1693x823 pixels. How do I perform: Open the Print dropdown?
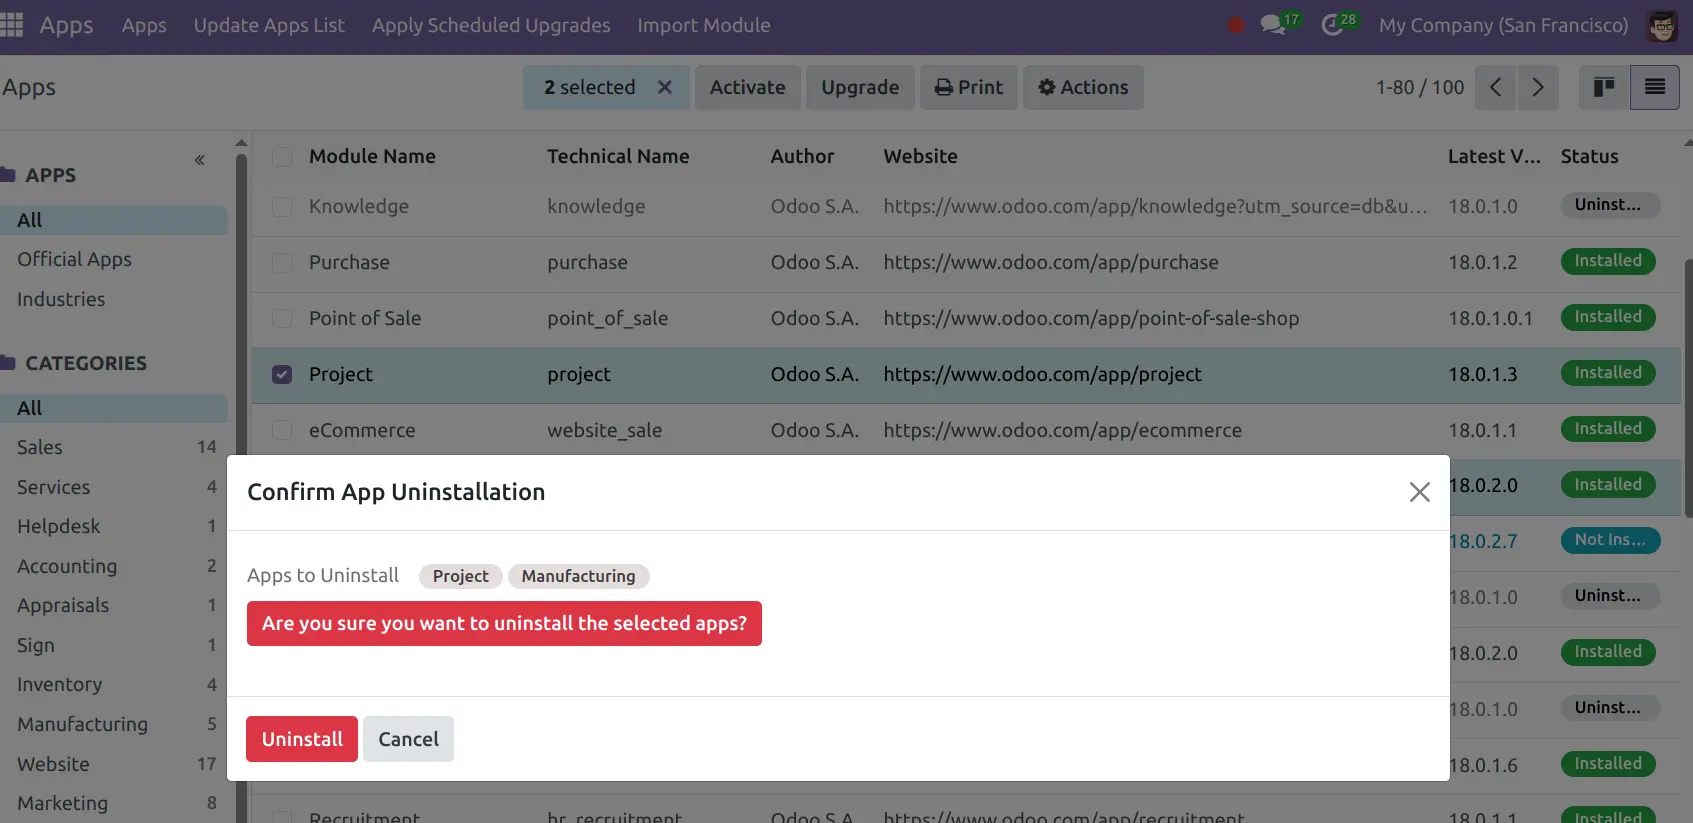[969, 87]
